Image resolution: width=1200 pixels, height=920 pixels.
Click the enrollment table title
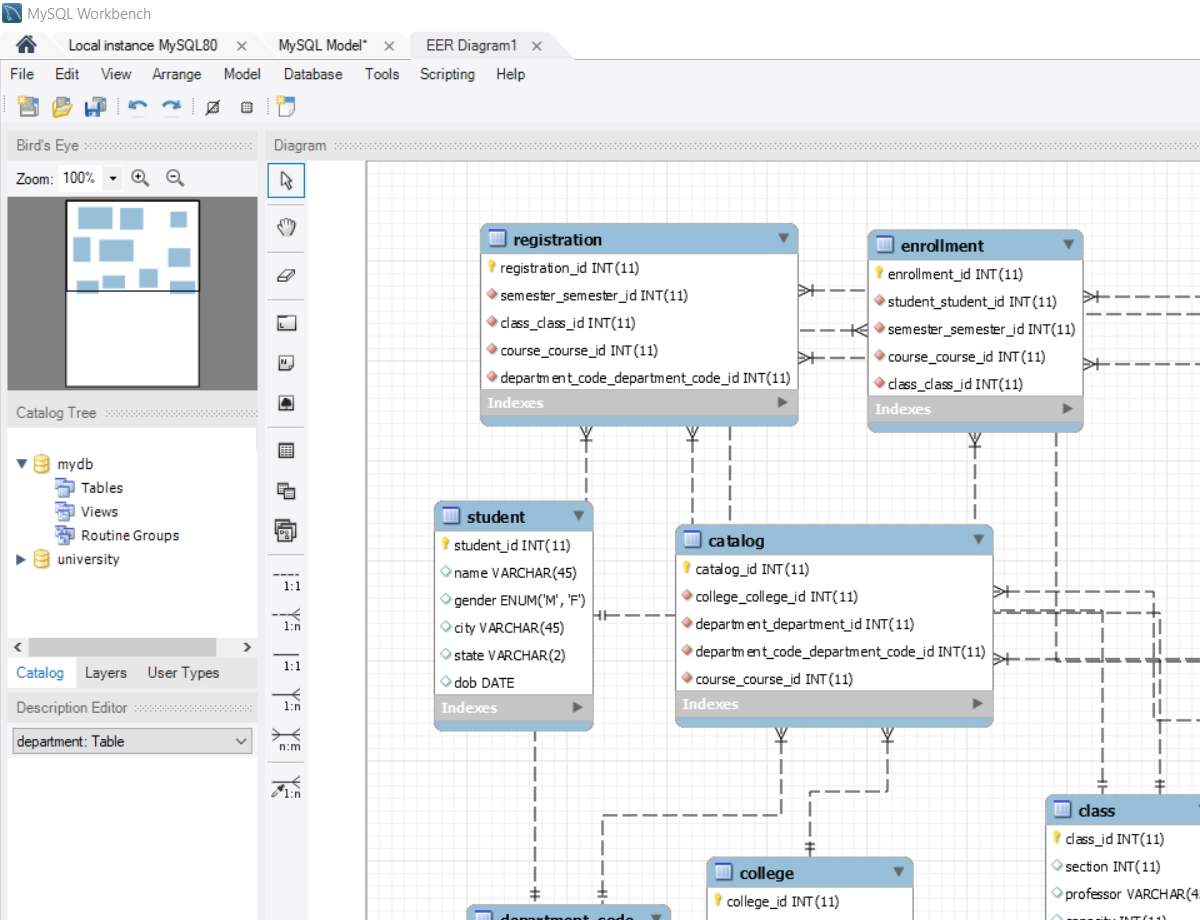[942, 245]
